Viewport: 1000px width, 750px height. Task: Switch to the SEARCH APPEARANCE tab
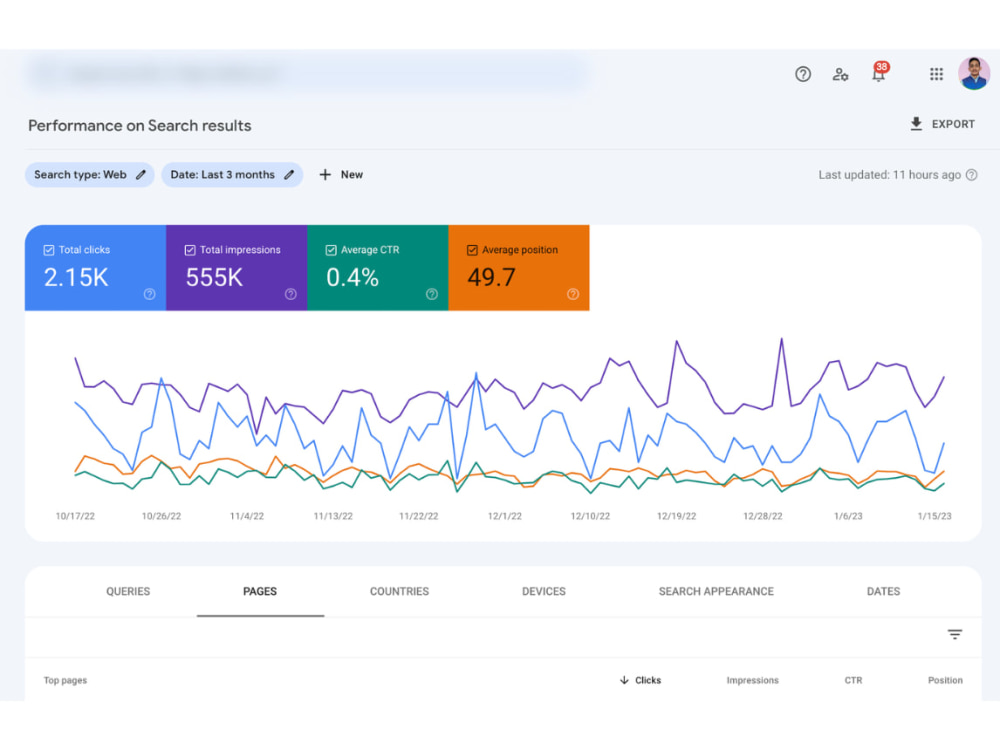(716, 591)
